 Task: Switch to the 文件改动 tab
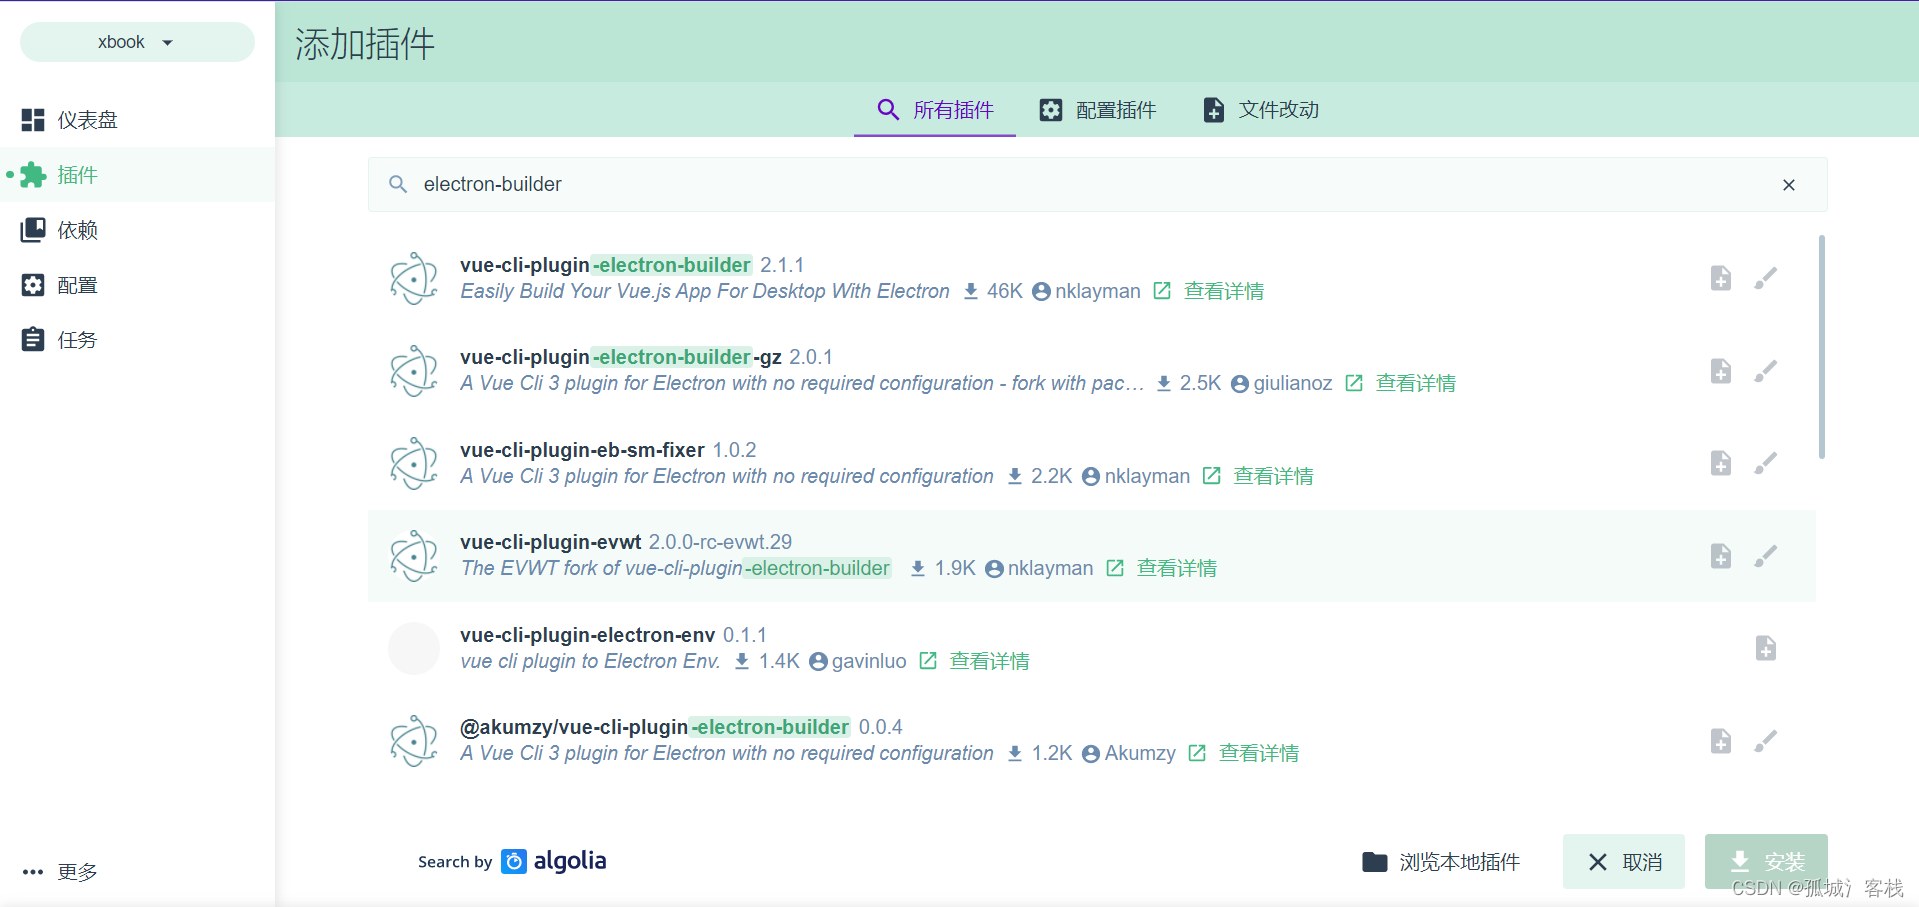pos(1261,110)
